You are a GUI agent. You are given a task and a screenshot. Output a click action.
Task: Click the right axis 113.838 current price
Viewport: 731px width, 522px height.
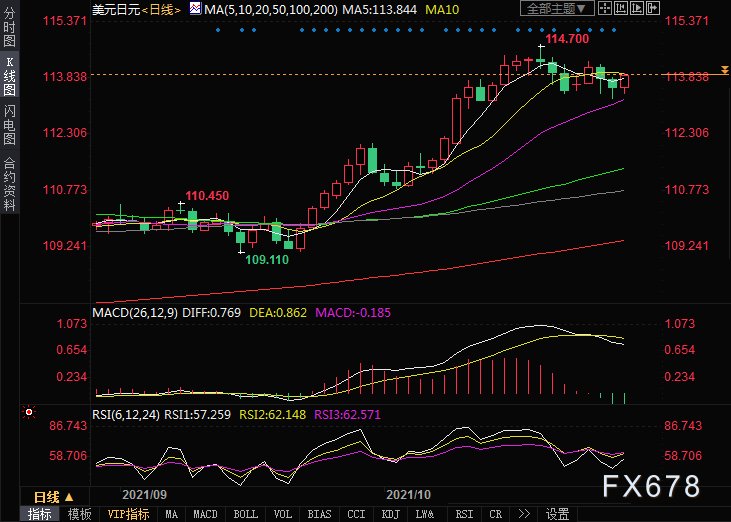coord(687,76)
